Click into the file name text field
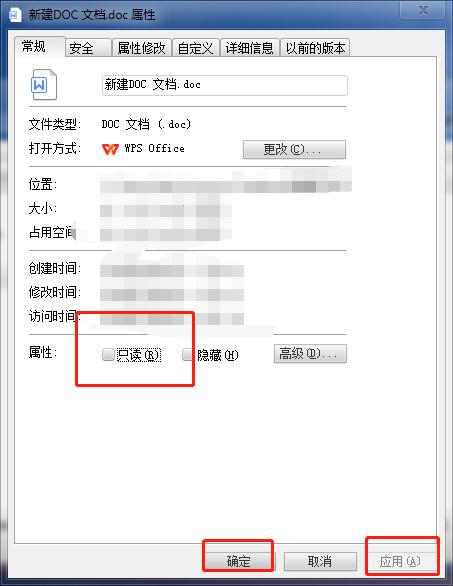Screen dimensions: 453x586 pos(225,85)
